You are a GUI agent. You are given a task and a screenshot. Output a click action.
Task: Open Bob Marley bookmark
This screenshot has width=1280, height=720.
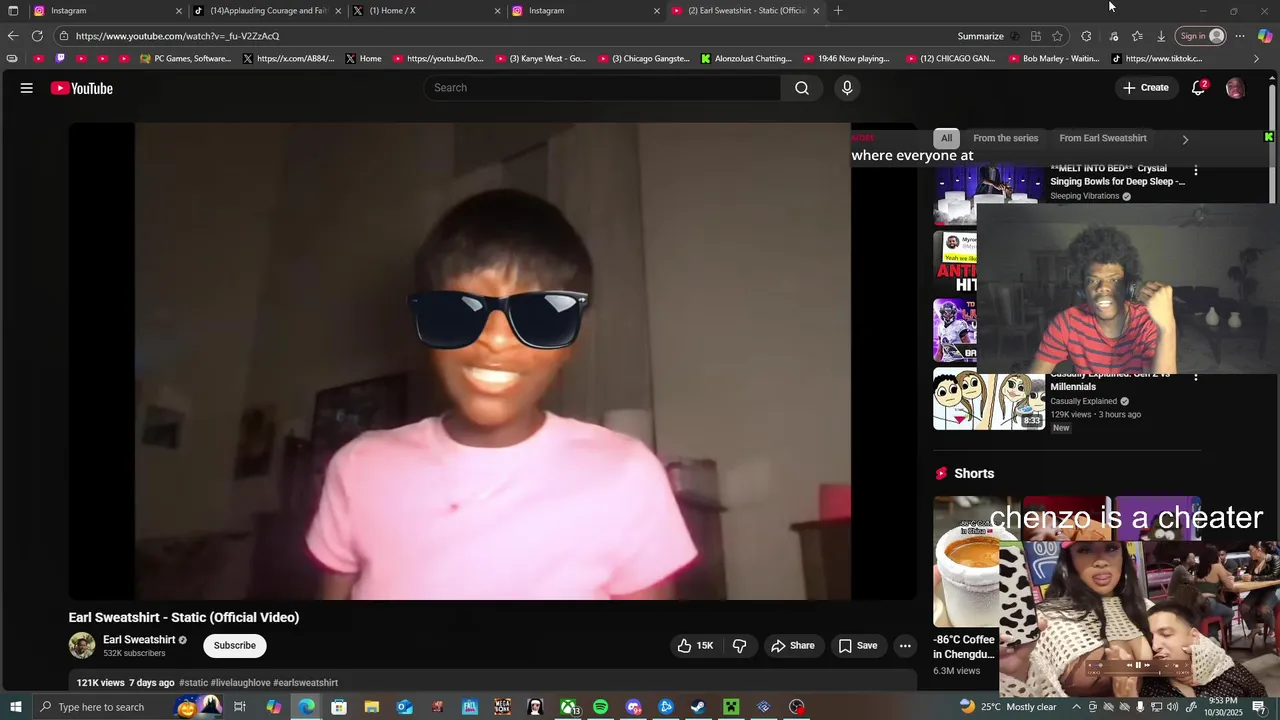click(1053, 59)
